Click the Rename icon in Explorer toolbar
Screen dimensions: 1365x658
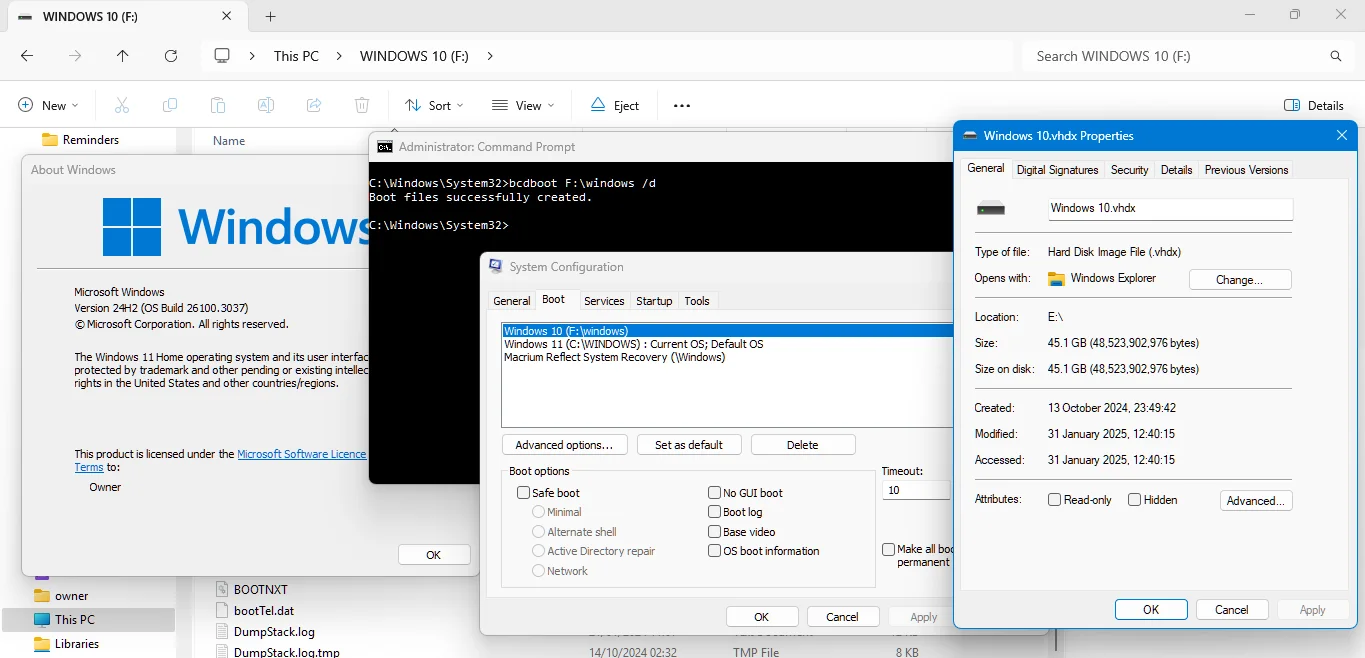pyautogui.click(x=266, y=105)
